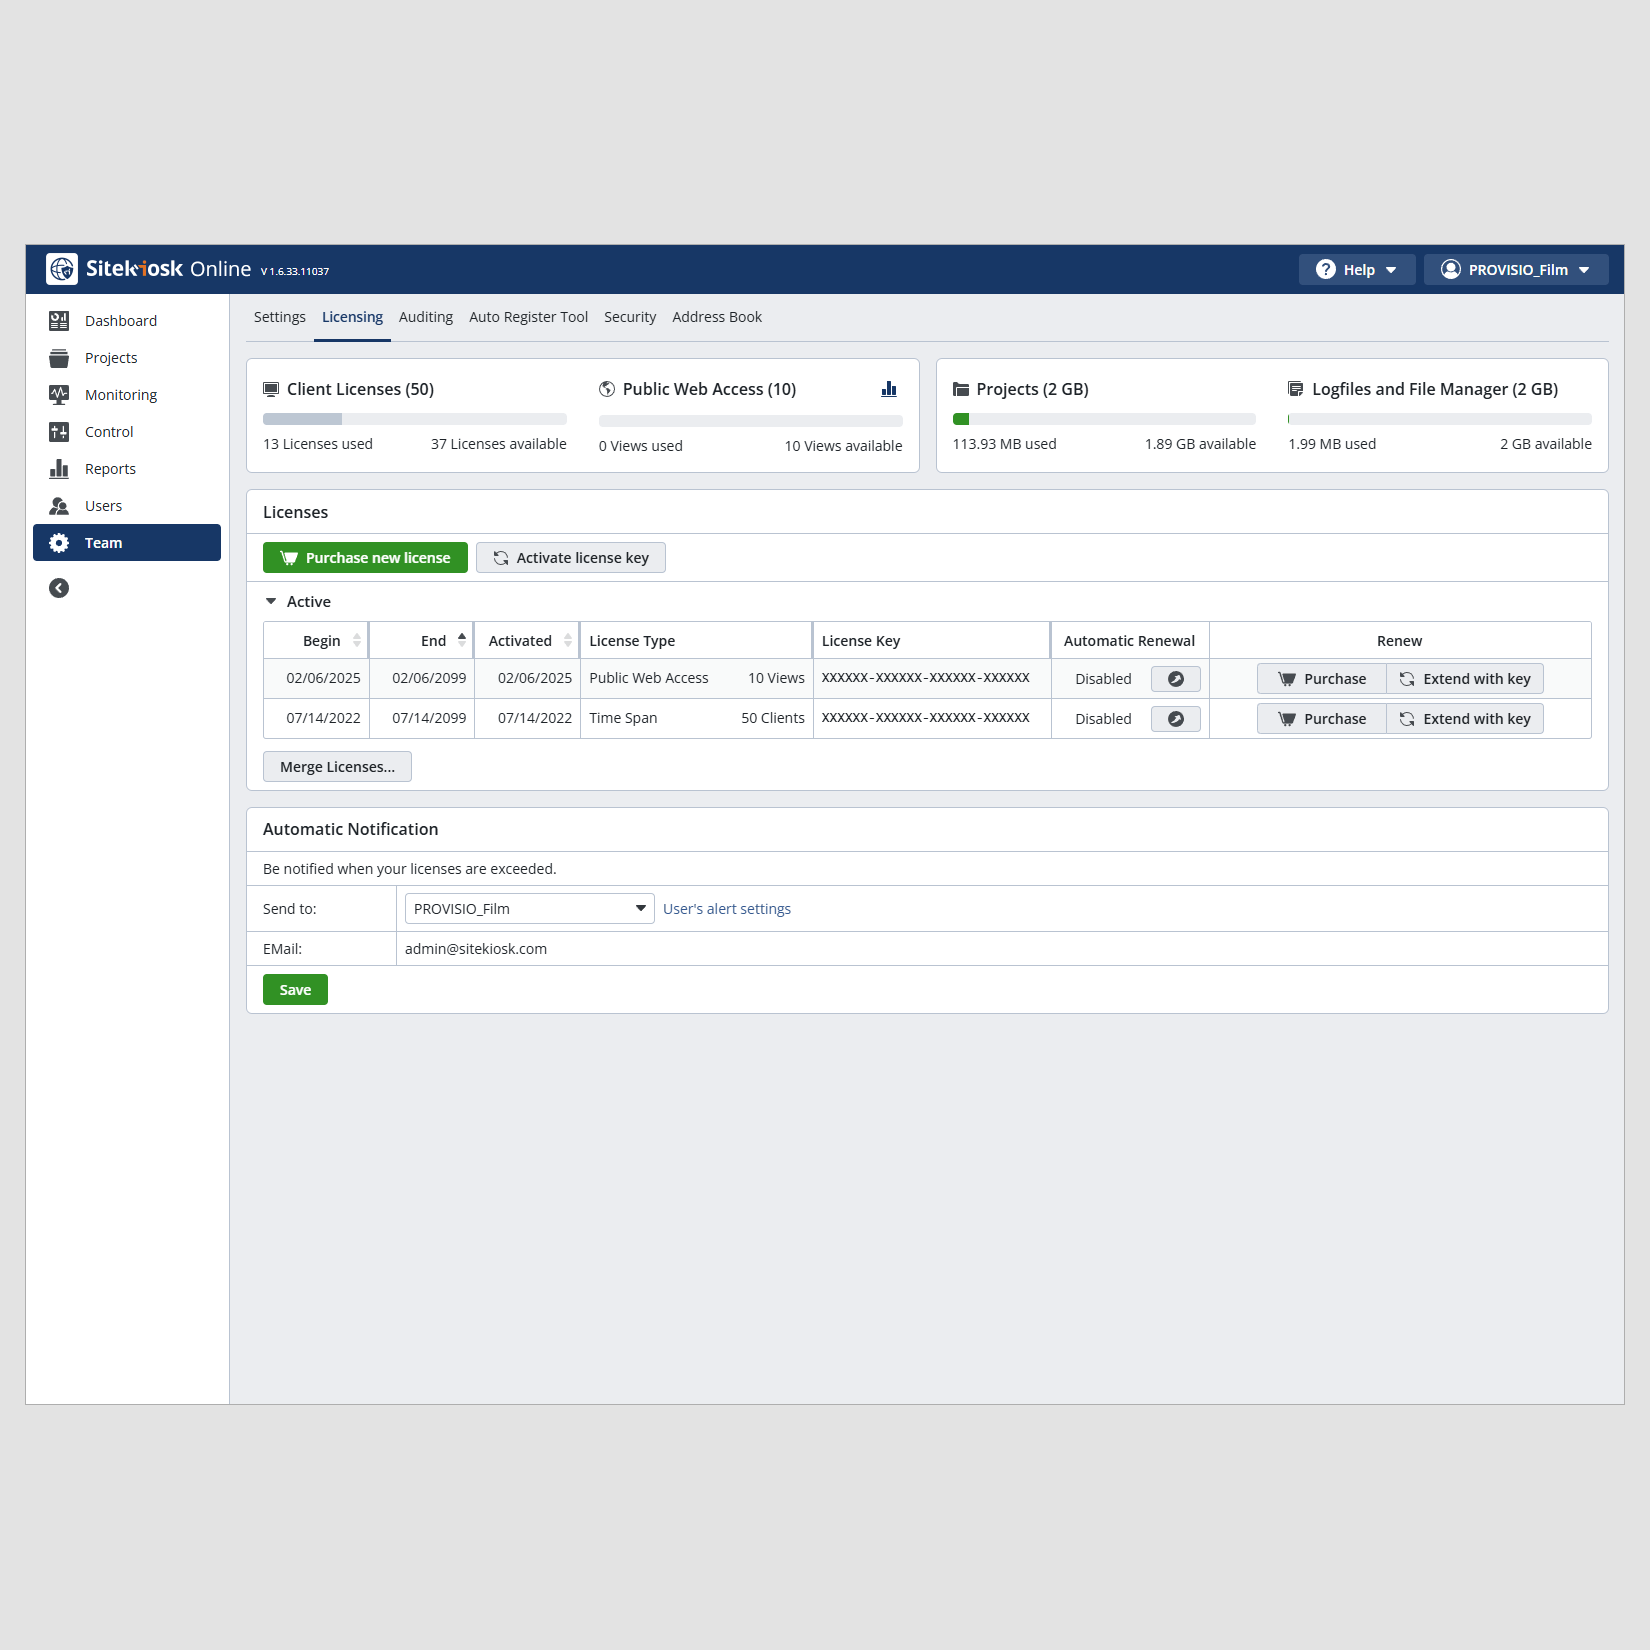Open Reports using bar chart icon
This screenshot has height=1650, width=1650.
pyautogui.click(x=59, y=469)
